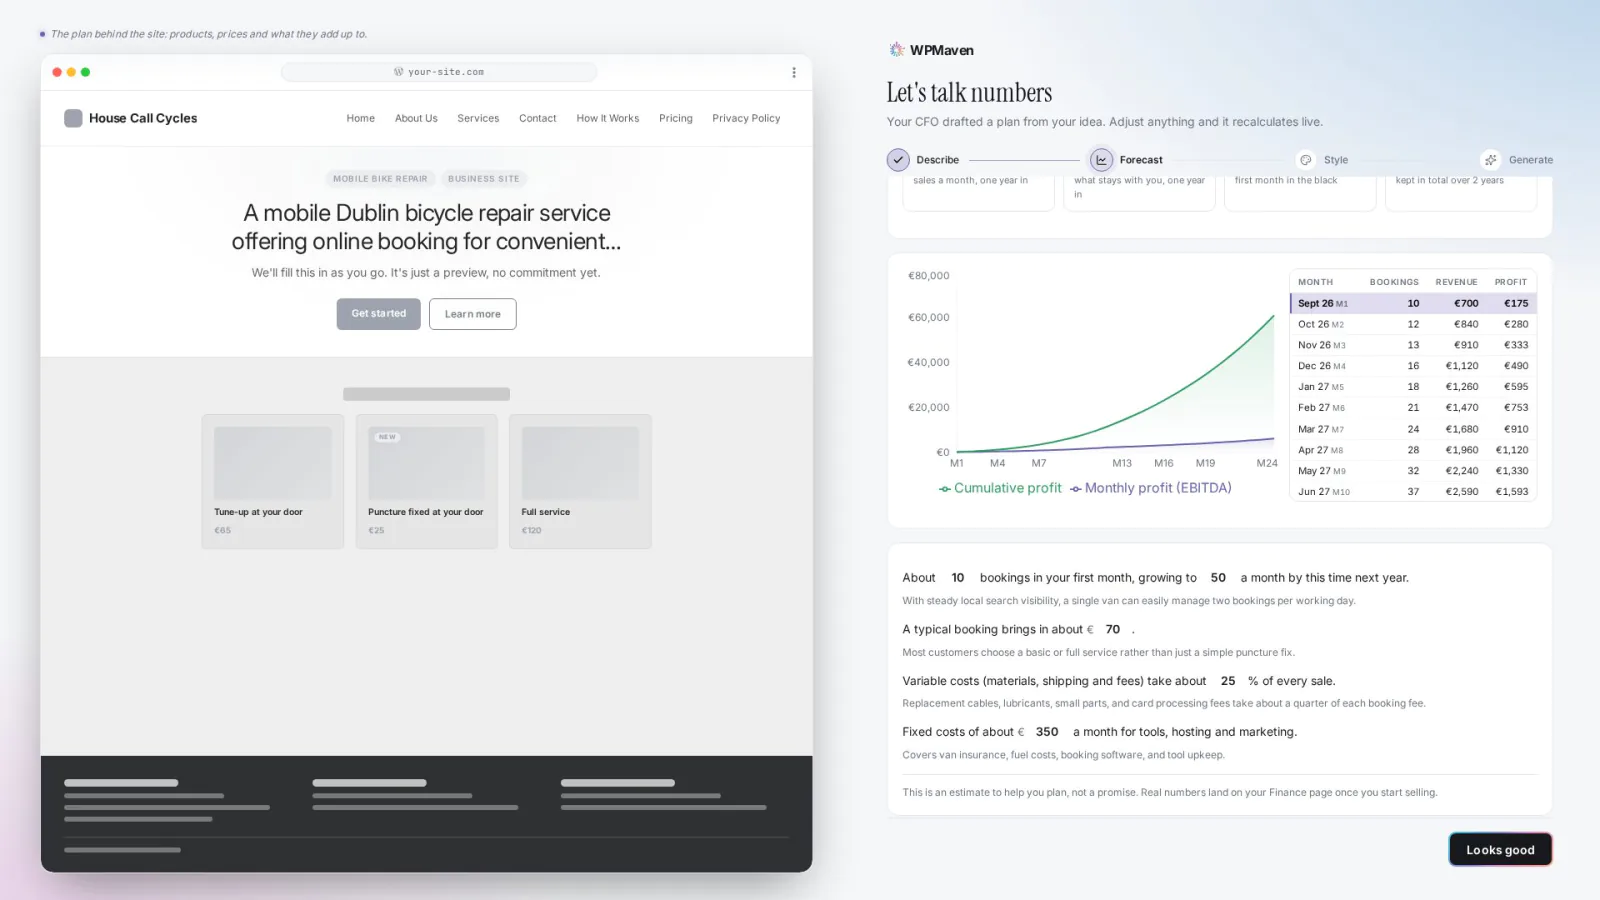
Task: Go to How It Works page
Action: pyautogui.click(x=608, y=118)
